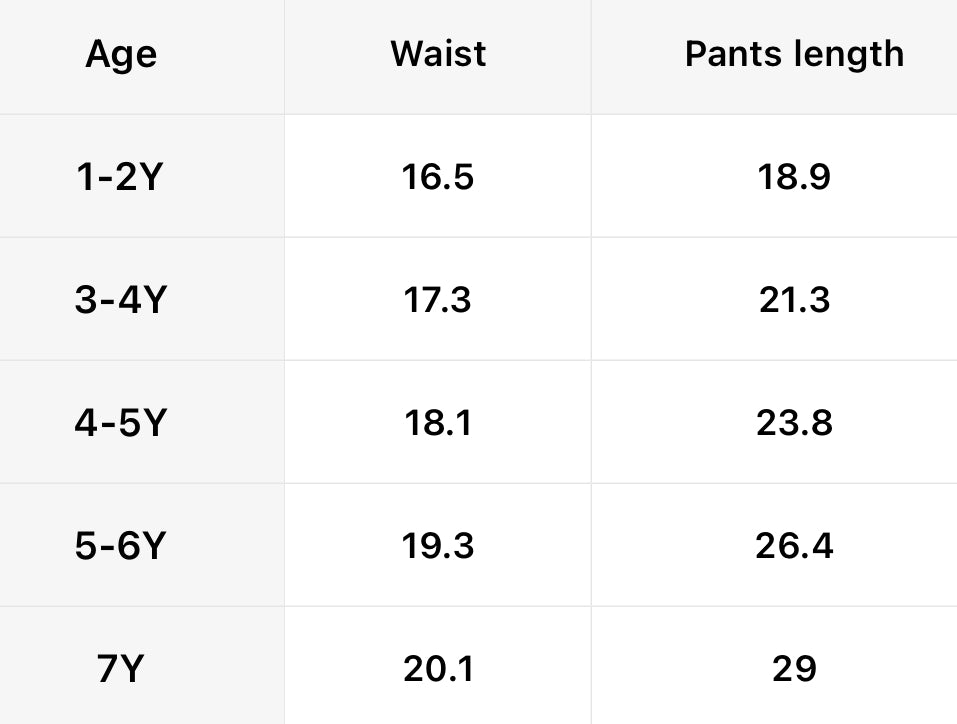The width and height of the screenshot is (957, 724).
Task: Select the 7Y age cell
Action: click(120, 668)
